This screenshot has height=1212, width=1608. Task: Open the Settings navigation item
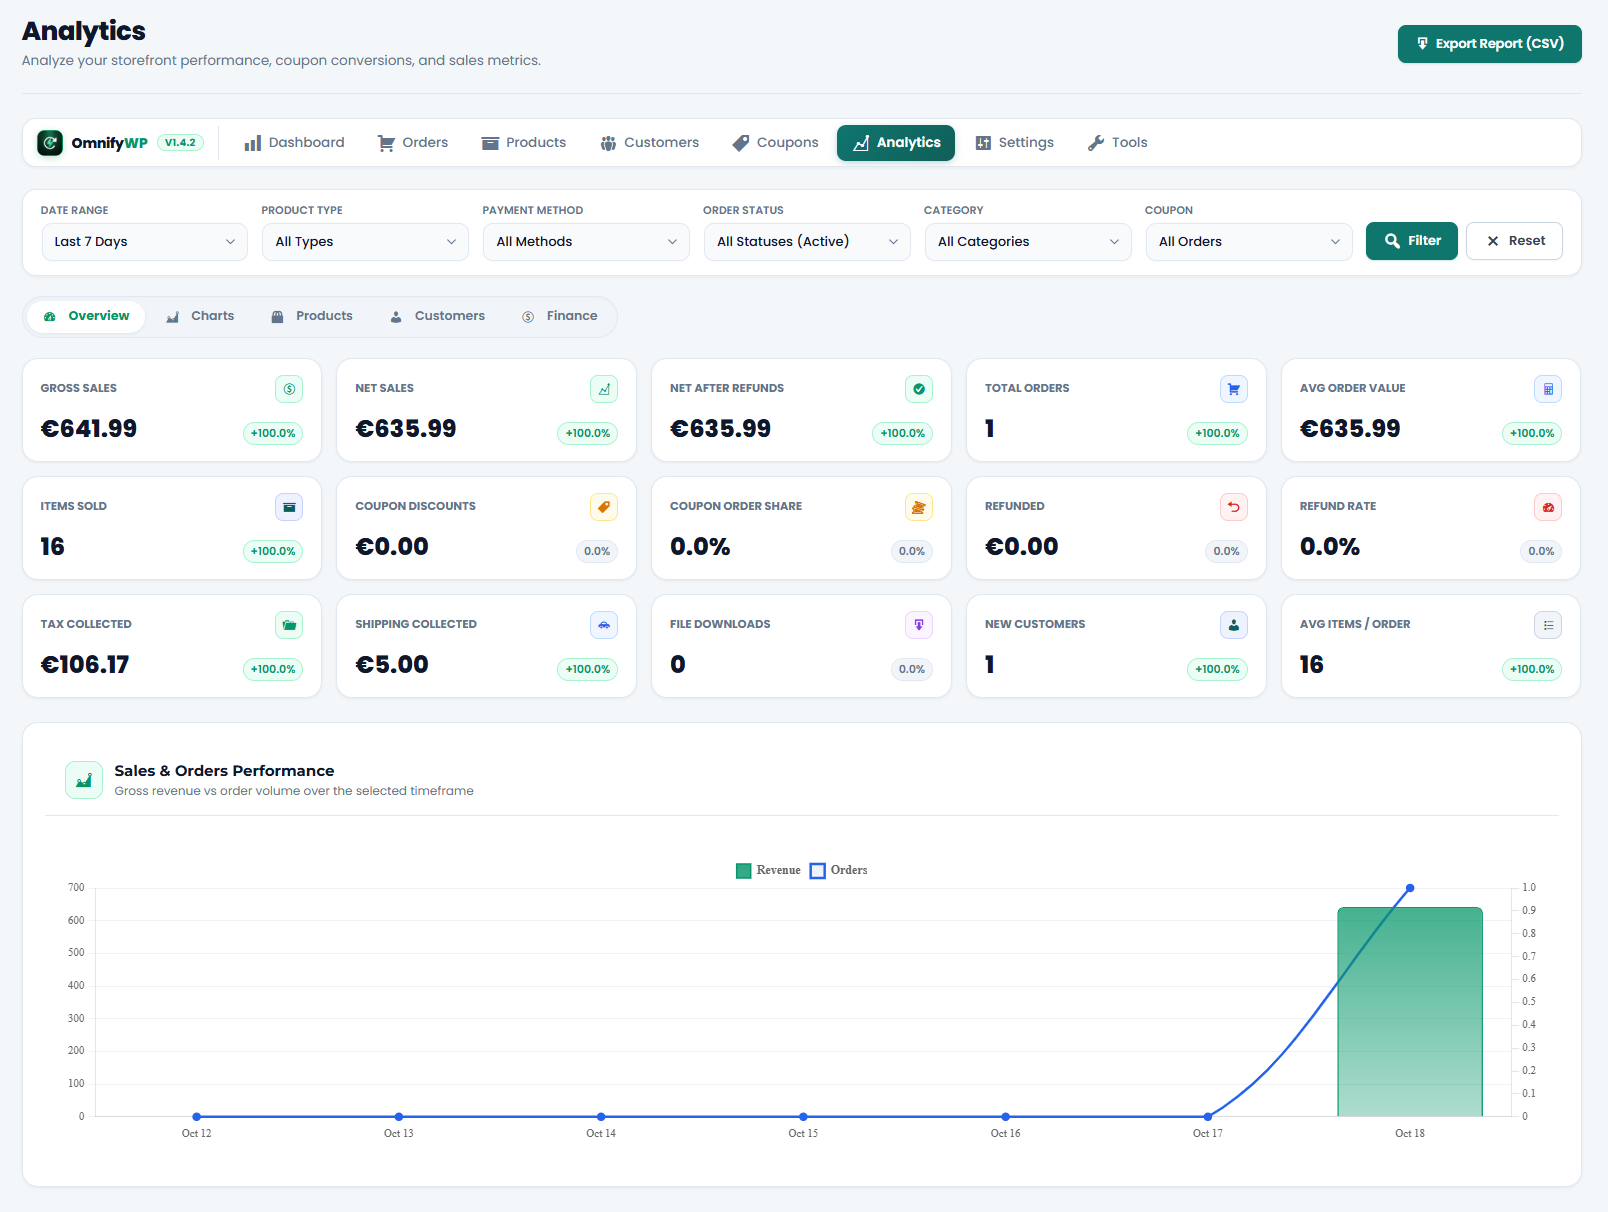click(1015, 143)
